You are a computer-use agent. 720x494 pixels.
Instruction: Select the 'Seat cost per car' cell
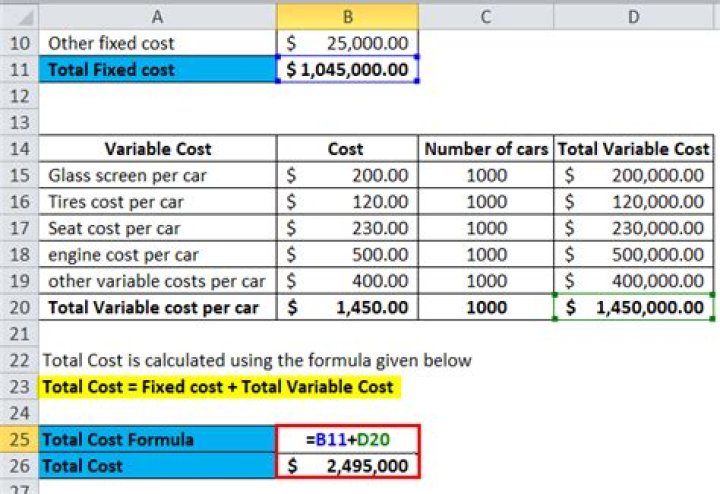tap(158, 228)
